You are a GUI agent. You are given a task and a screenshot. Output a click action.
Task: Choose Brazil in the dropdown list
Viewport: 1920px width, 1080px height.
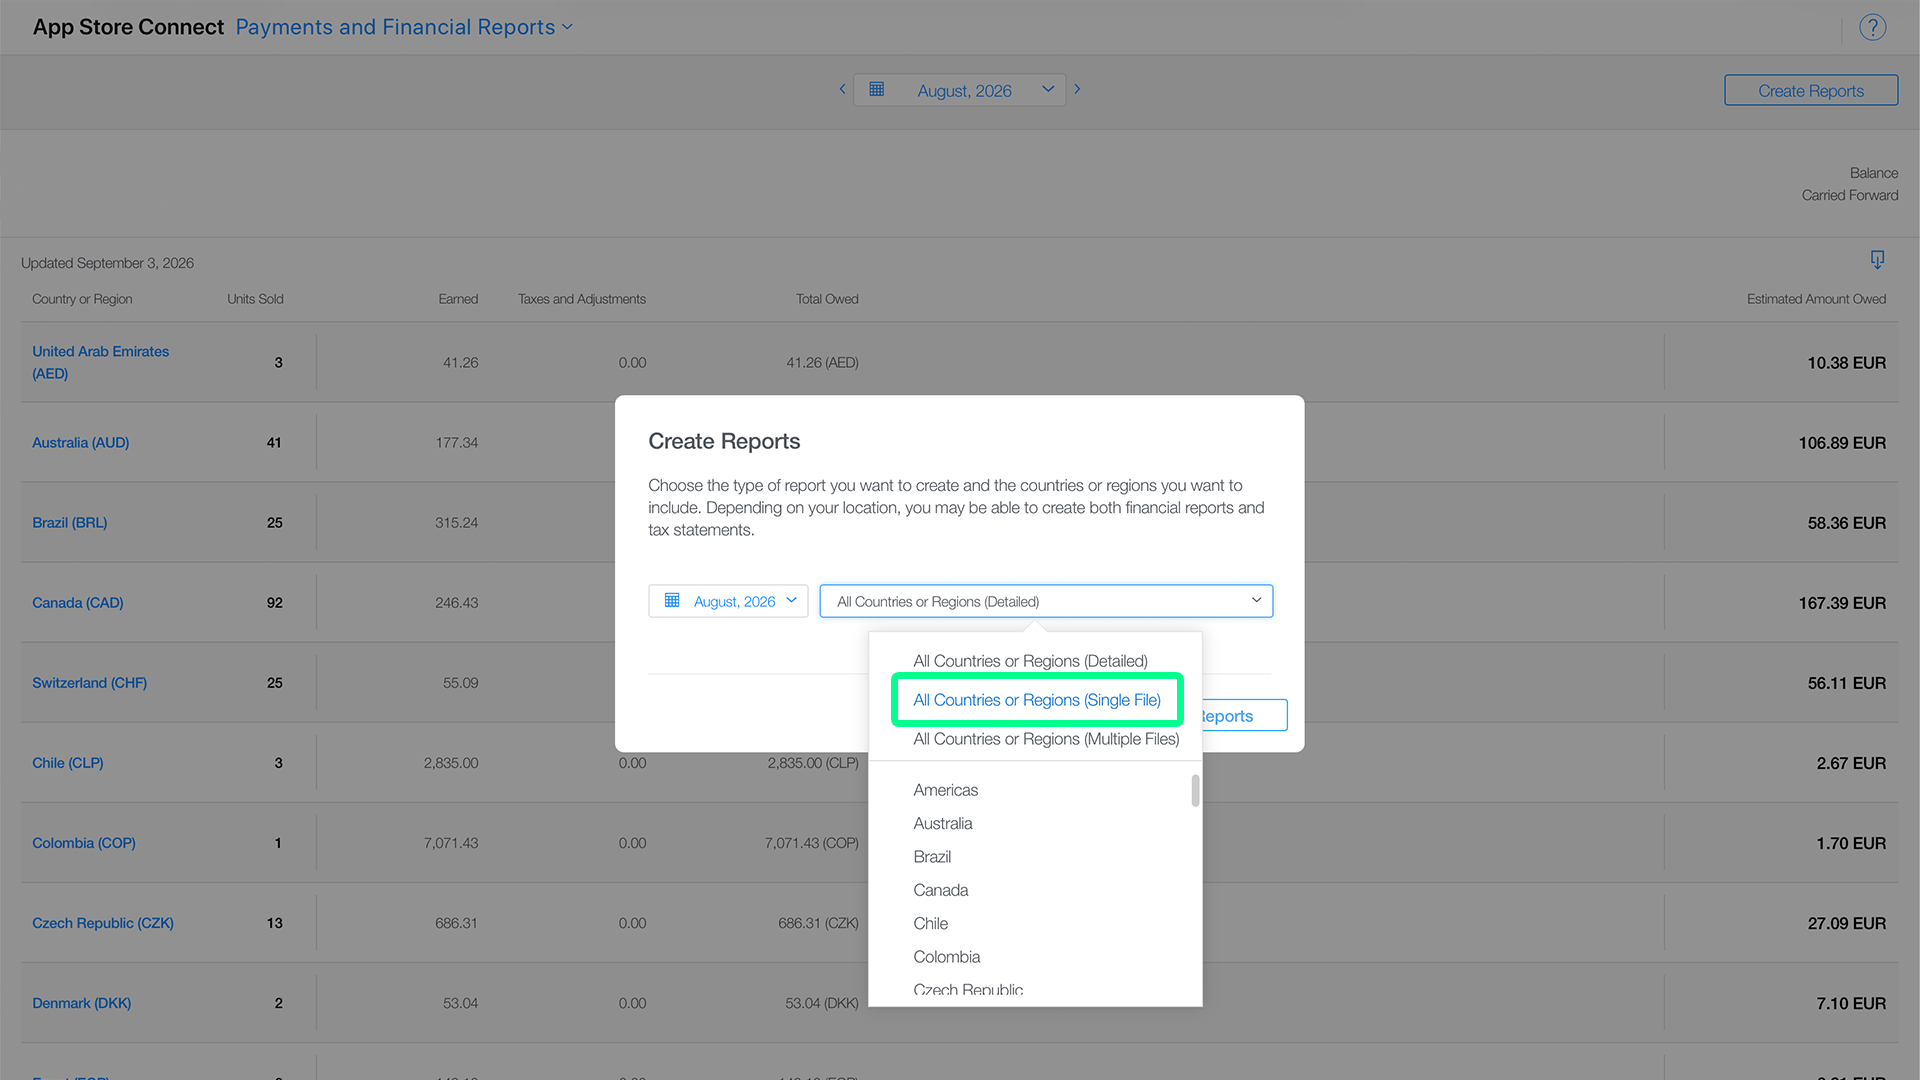click(932, 857)
